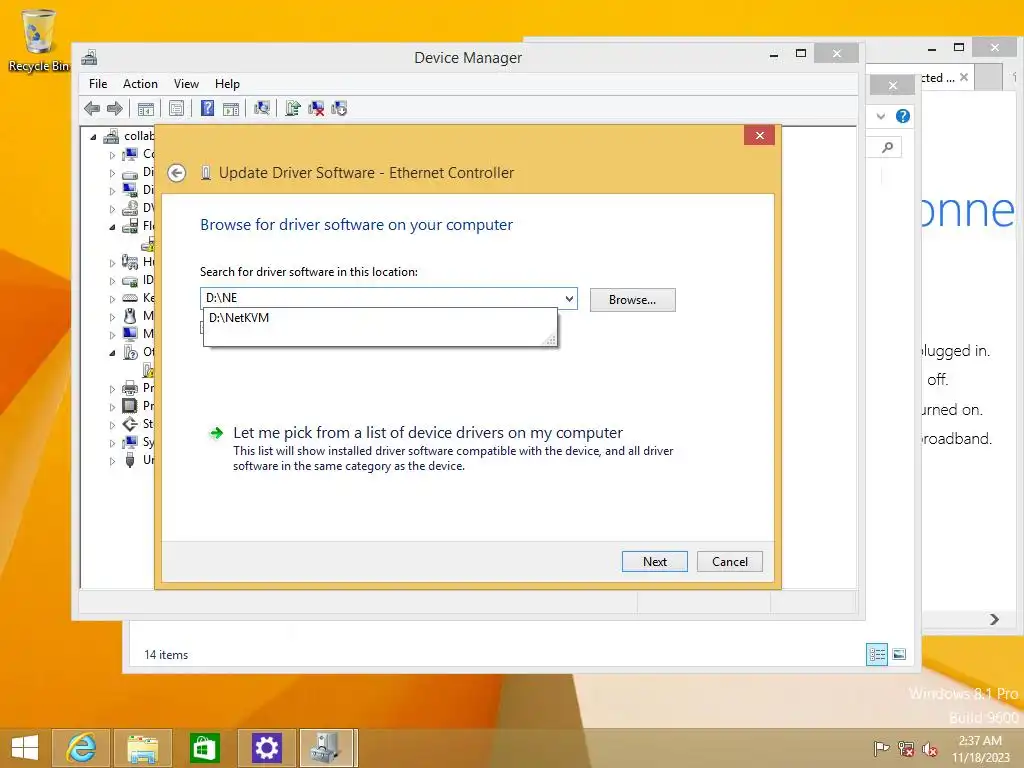The image size is (1024, 768).
Task: Click the search magnifier in background Explorer window
Action: pos(888,148)
